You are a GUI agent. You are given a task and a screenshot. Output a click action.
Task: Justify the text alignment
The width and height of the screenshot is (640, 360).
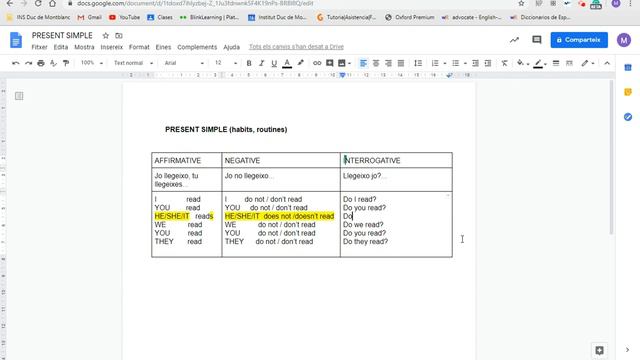pyautogui.click(x=401, y=63)
